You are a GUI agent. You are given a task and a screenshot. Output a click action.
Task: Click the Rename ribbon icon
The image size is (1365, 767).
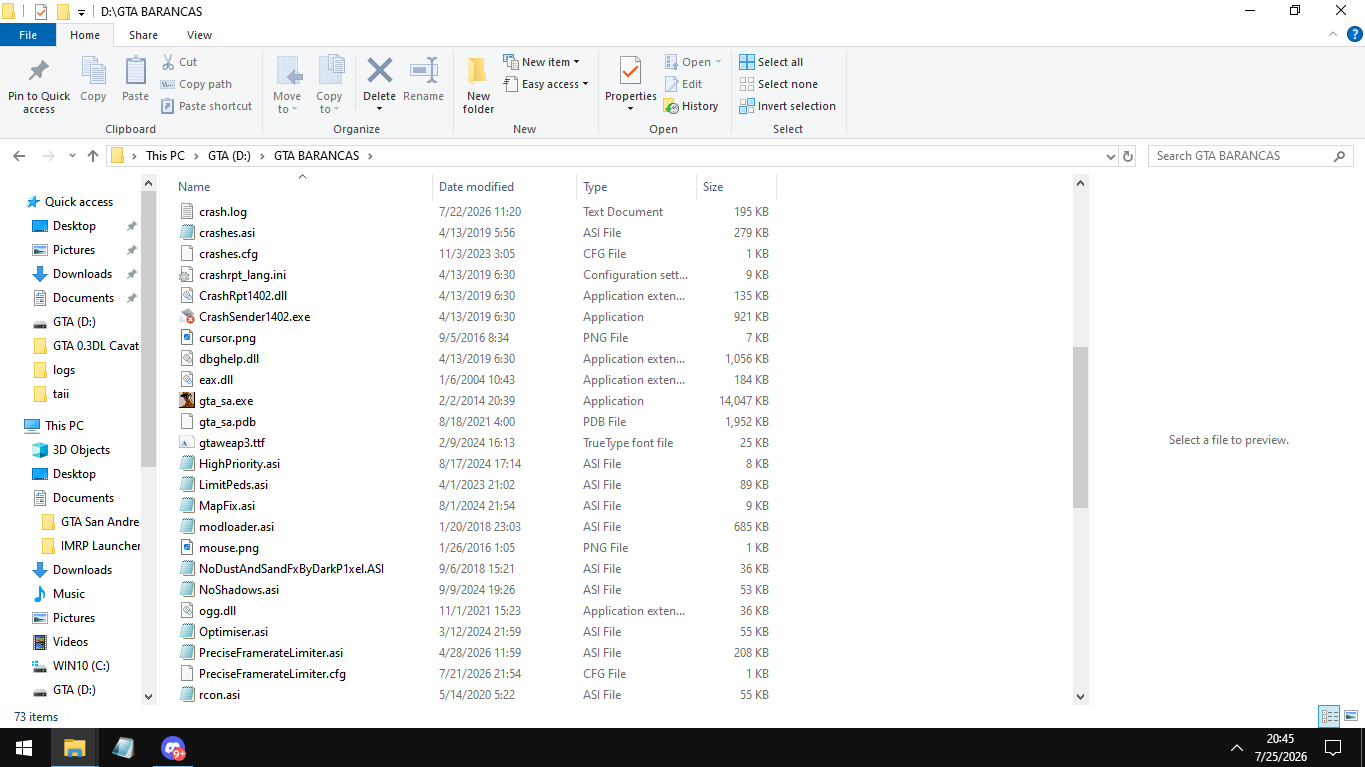(424, 71)
